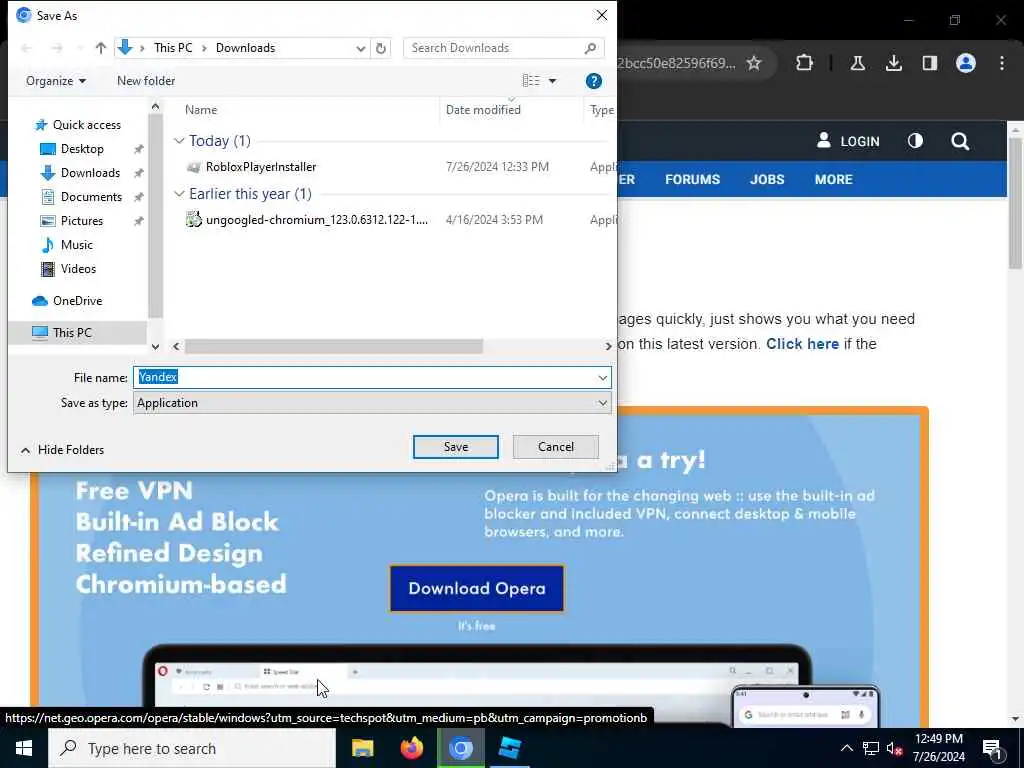
Task: Follow the 'Click here' link
Action: [802, 344]
